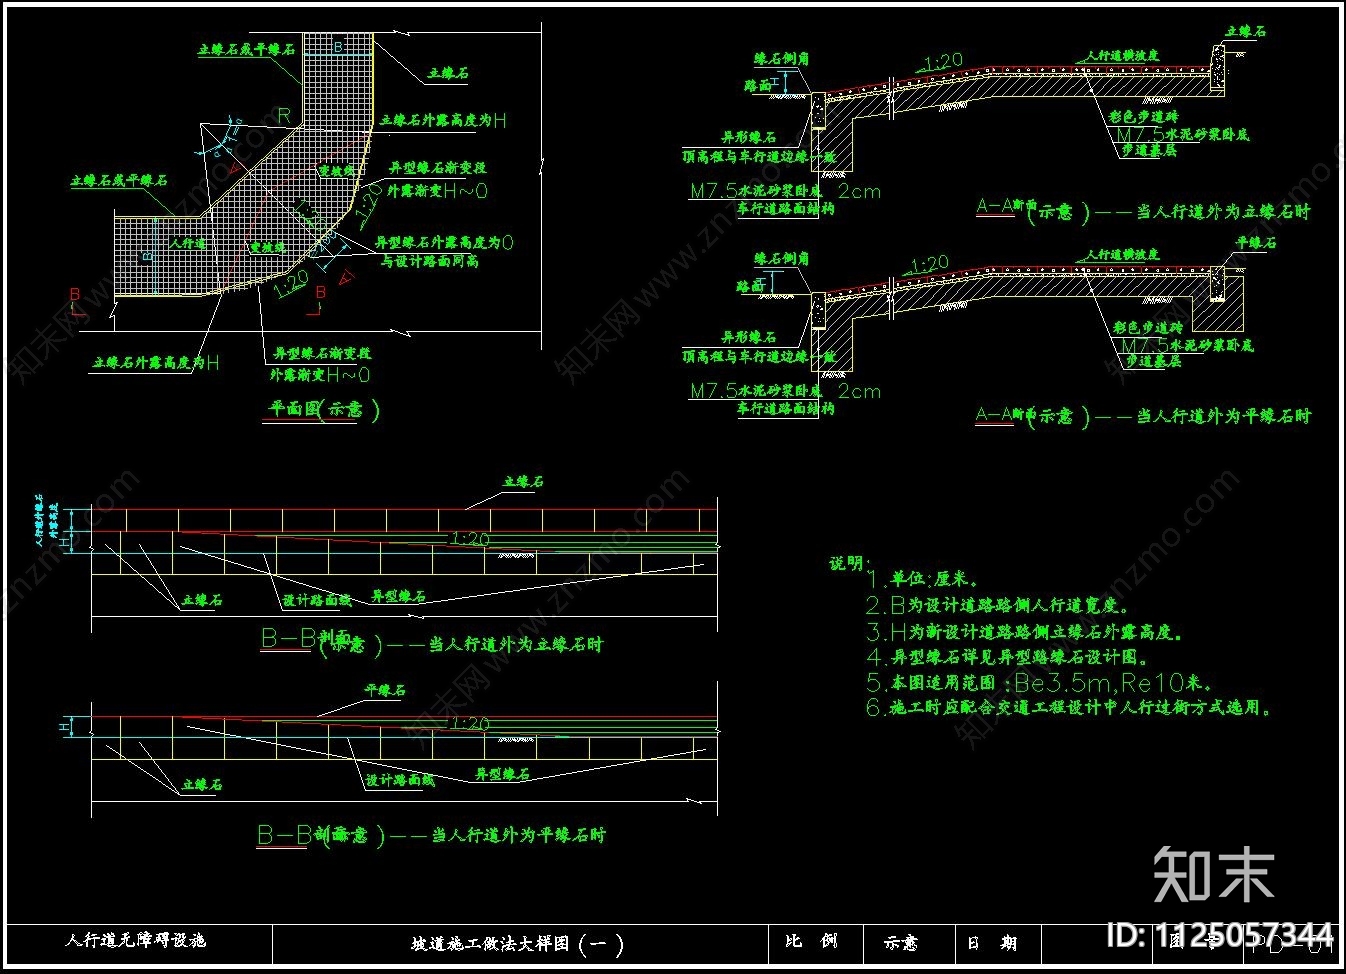Screen dimensions: 1346x974
Task: Click note '5.本图适用范围:B≥3.5m,R≥10米。'
Action: pyautogui.click(x=1040, y=683)
